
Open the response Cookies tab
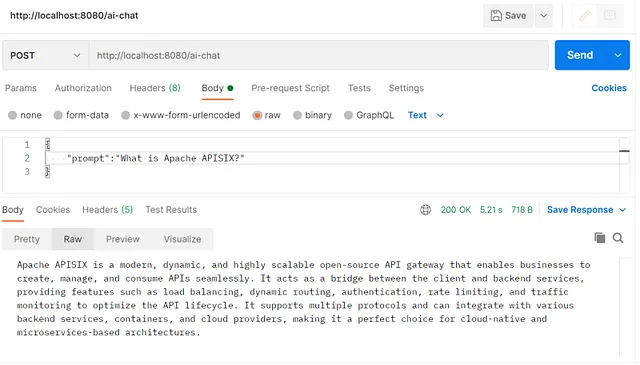(x=53, y=210)
